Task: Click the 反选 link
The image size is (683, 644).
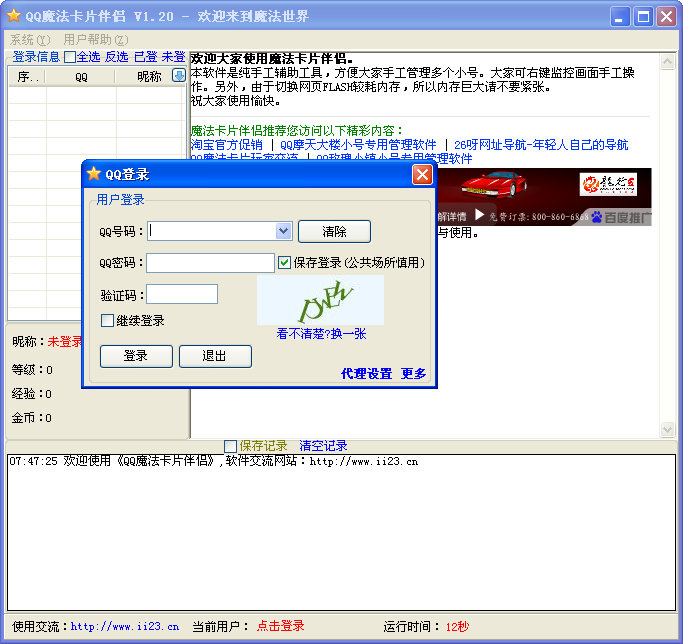Action: (117, 57)
